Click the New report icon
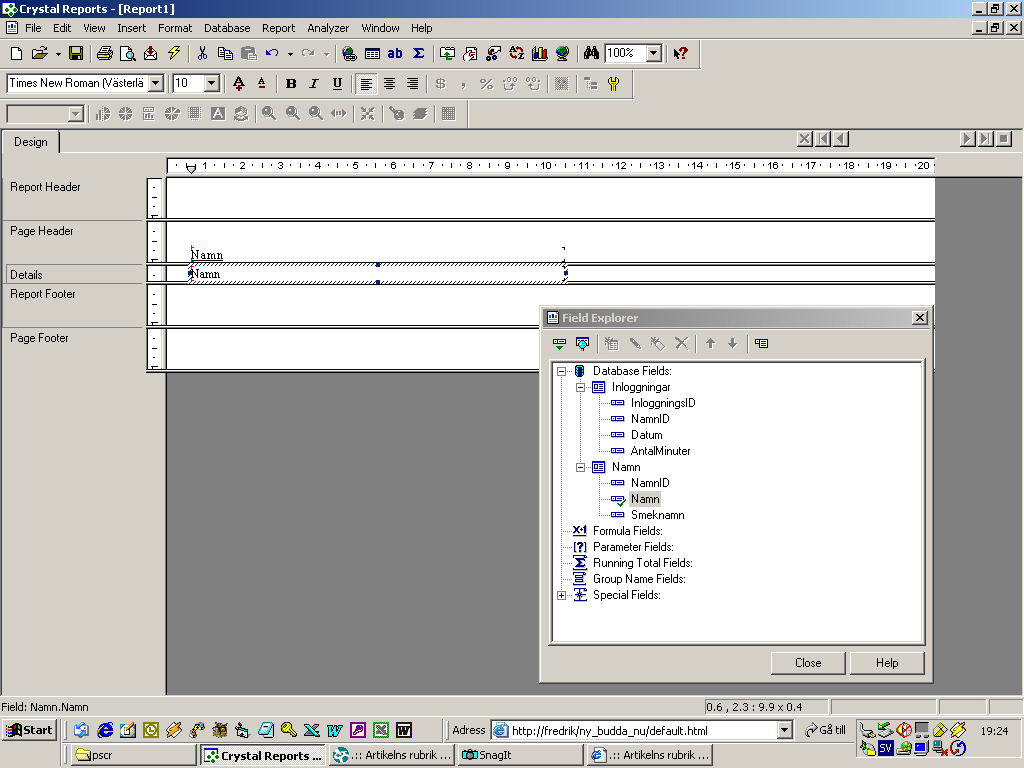This screenshot has height=768, width=1024. click(x=16, y=54)
